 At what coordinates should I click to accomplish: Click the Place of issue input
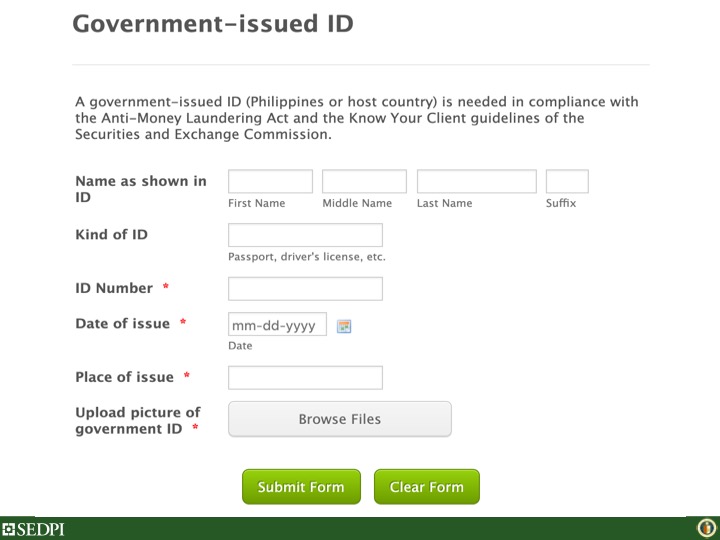point(305,378)
